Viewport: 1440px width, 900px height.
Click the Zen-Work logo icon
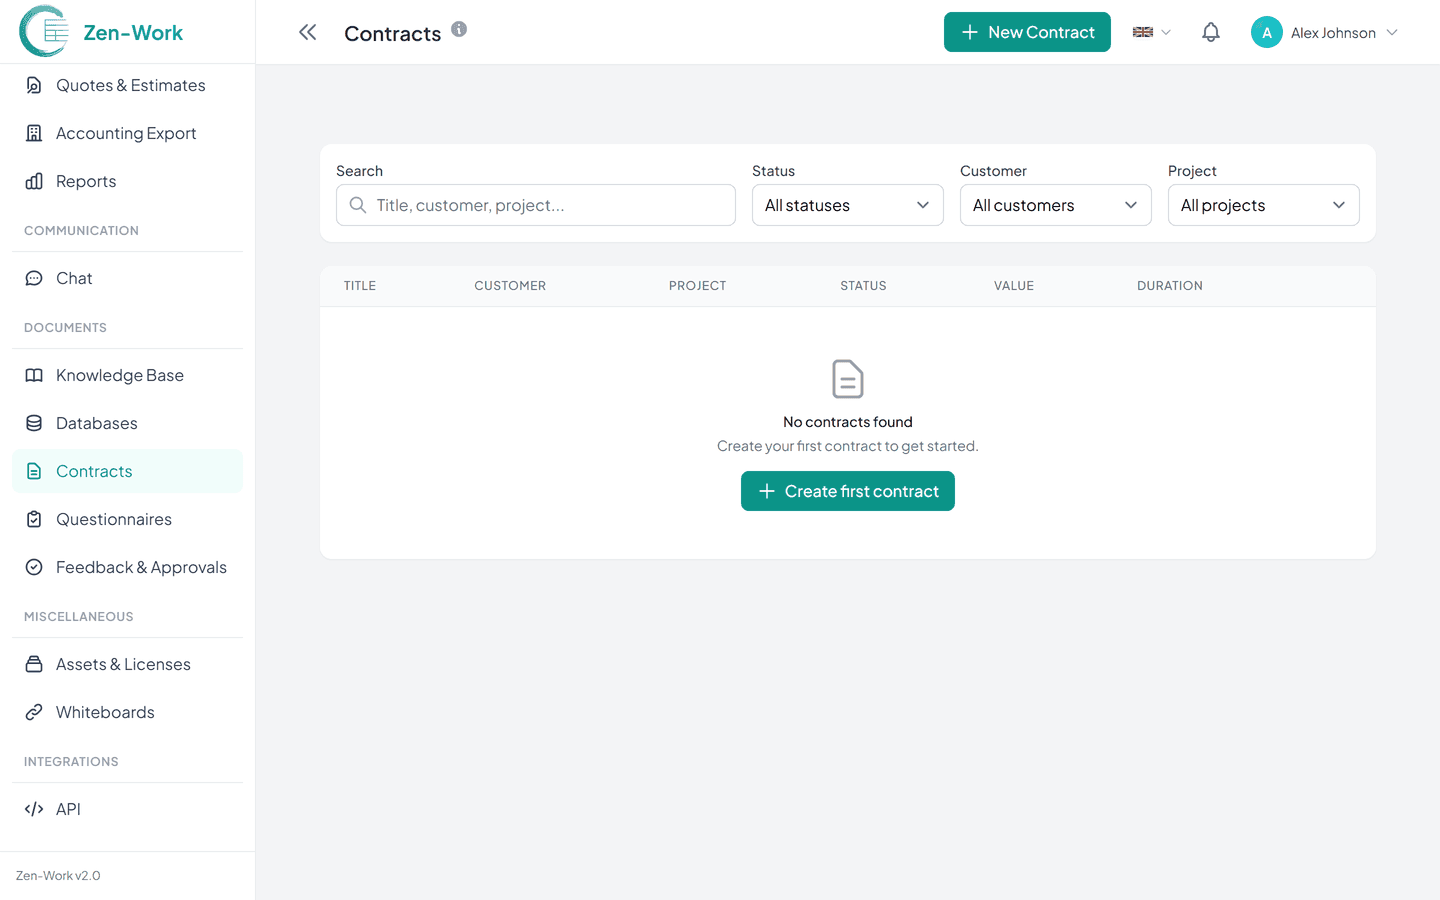coord(44,31)
